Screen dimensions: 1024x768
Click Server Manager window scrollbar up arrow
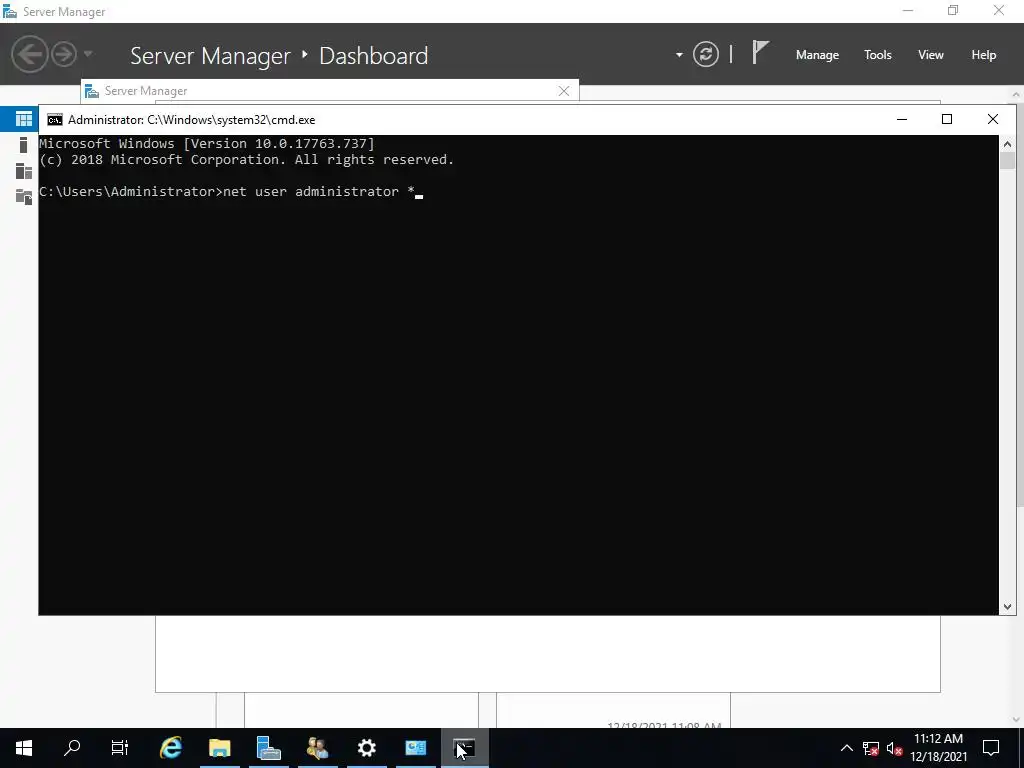[x=1017, y=93]
